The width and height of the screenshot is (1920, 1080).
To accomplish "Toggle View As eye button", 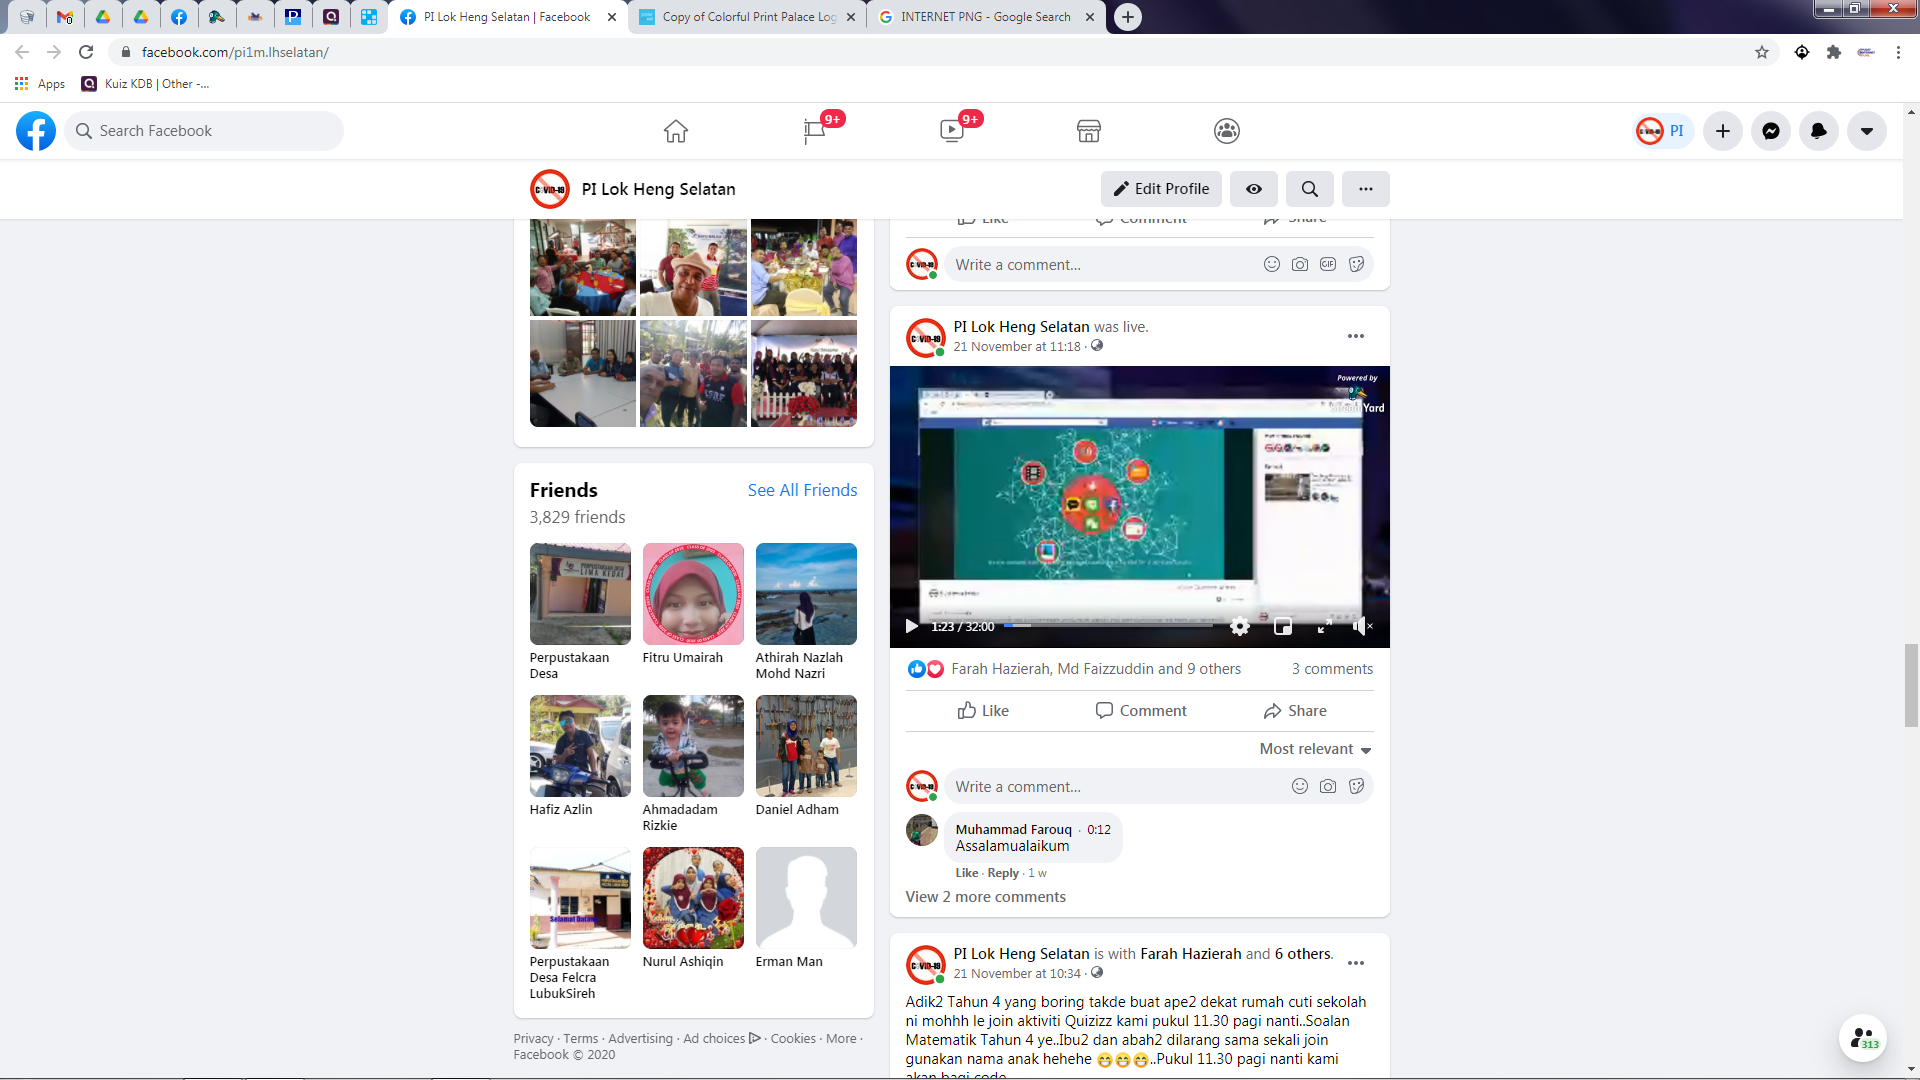I will click(x=1253, y=189).
